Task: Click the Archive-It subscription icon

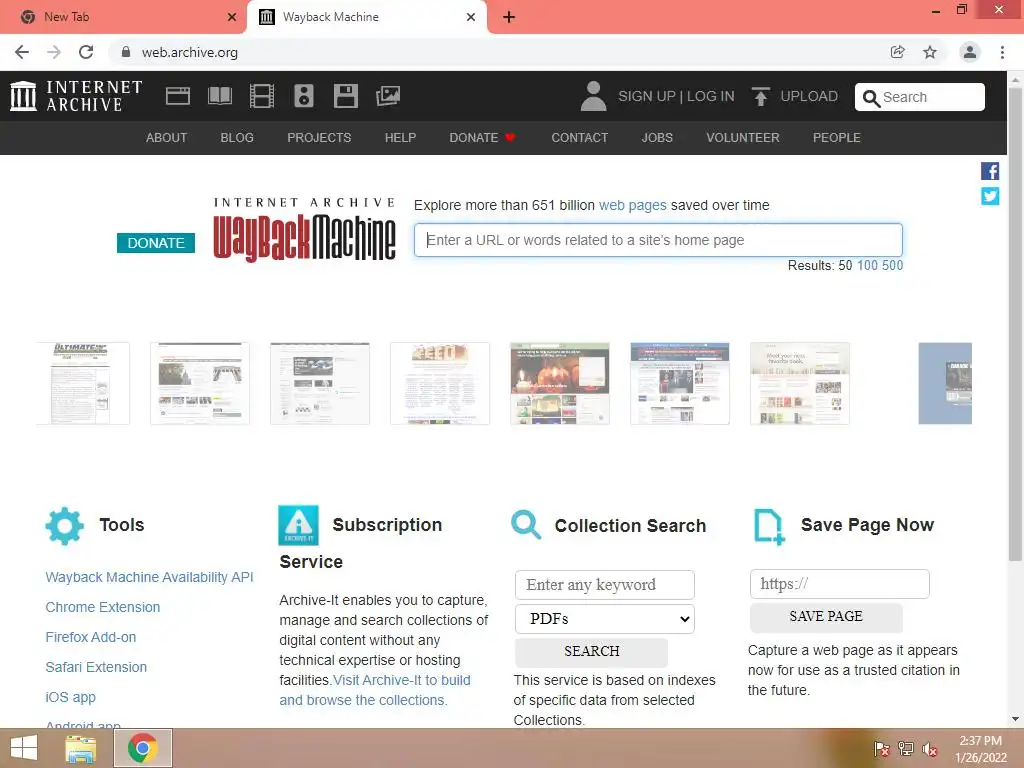Action: click(298, 525)
